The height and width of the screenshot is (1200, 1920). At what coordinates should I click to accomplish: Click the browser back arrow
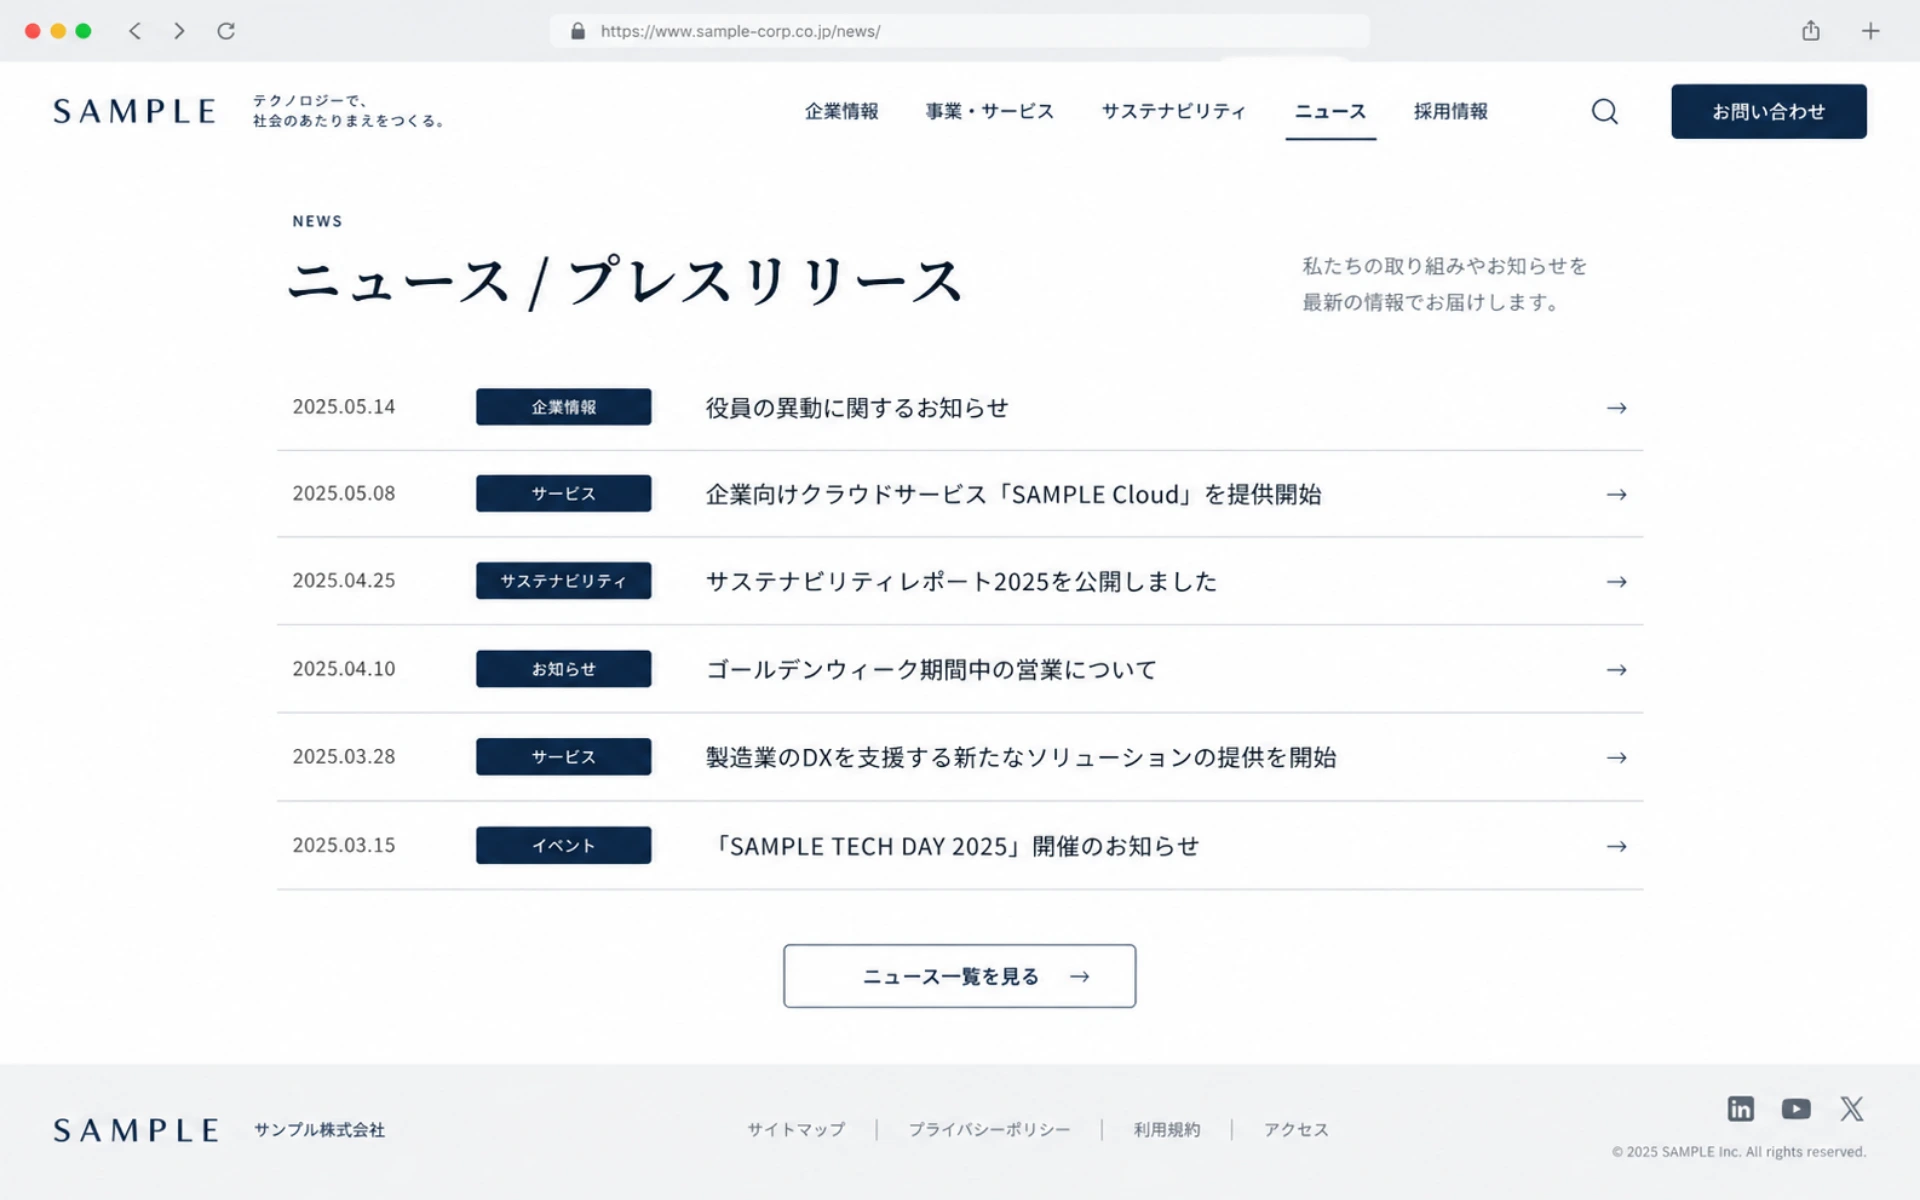(x=135, y=31)
